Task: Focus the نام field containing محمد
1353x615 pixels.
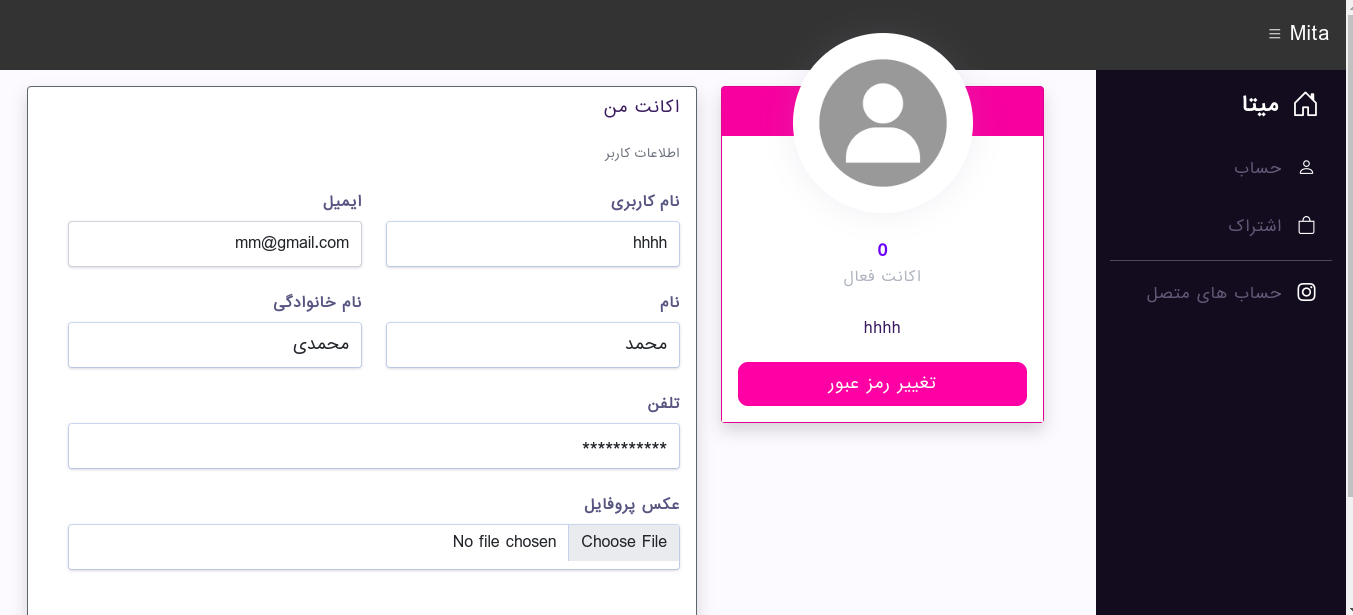Action: point(533,345)
